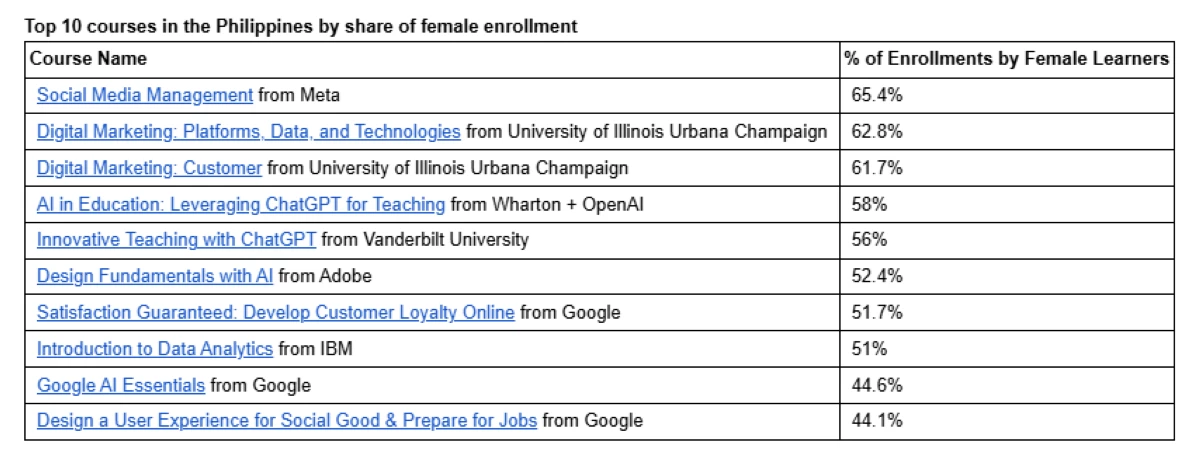Follow the Digital Marketing: Customer link
The image size is (1200, 460).
pyautogui.click(x=149, y=168)
